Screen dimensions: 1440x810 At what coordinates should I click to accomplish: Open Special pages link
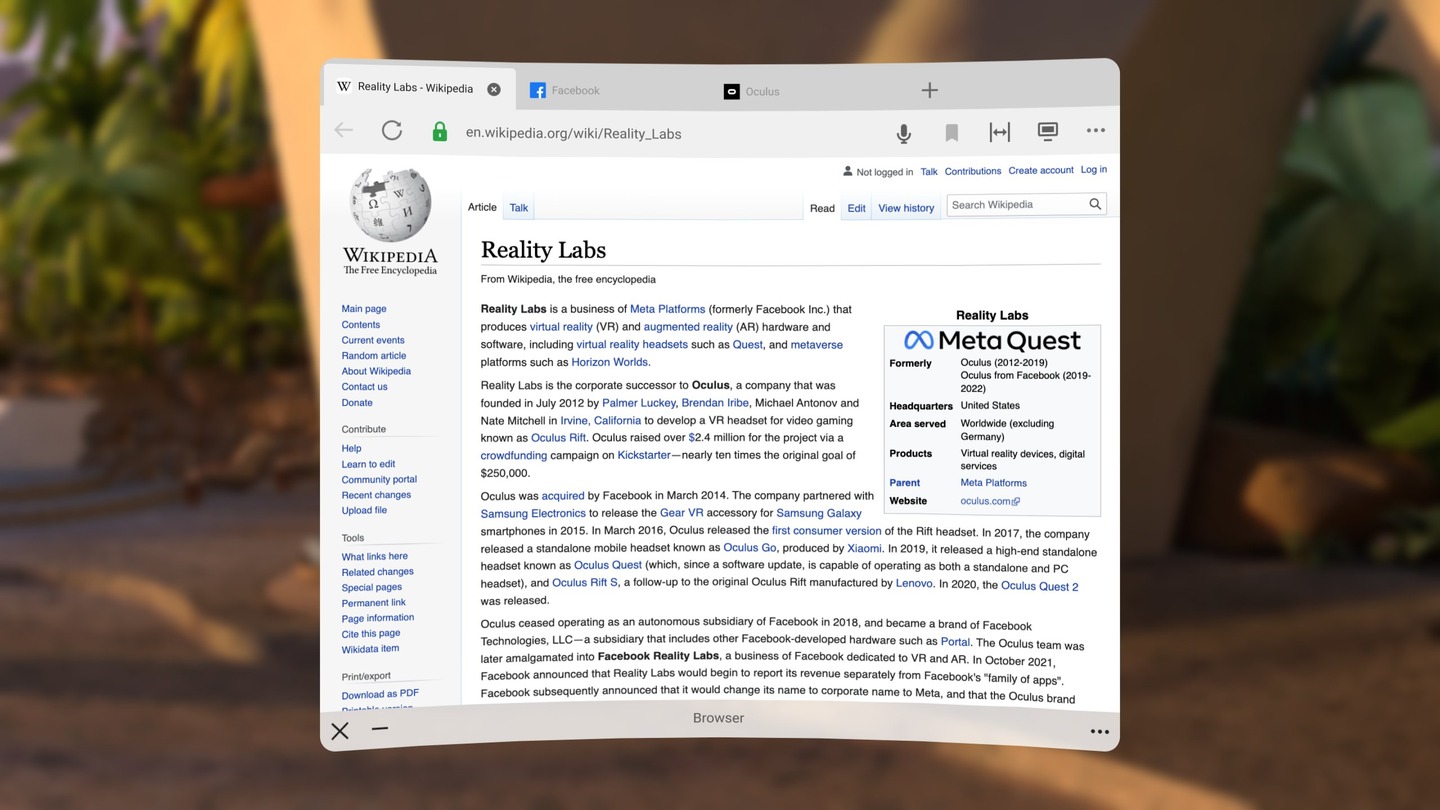click(x=372, y=587)
